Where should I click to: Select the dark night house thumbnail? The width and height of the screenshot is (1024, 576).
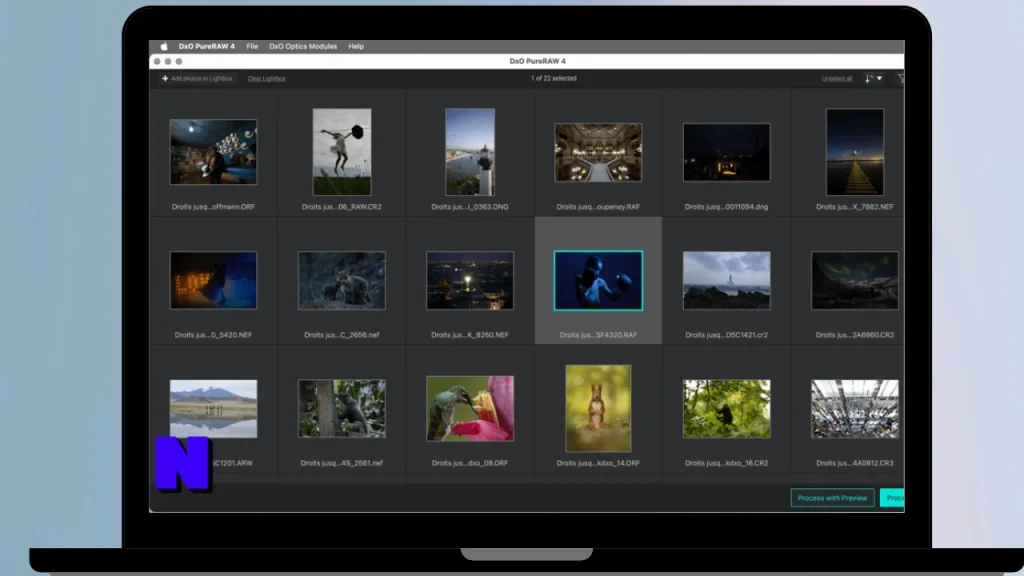coord(726,152)
